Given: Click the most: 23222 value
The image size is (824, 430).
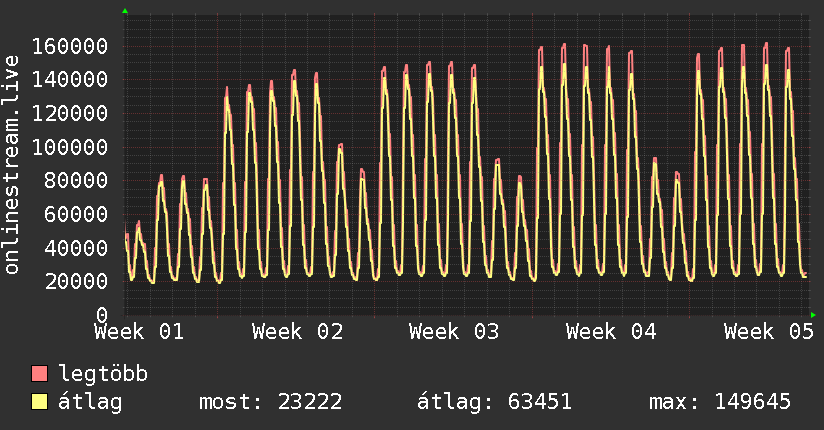Looking at the screenshot, I should (x=271, y=402).
